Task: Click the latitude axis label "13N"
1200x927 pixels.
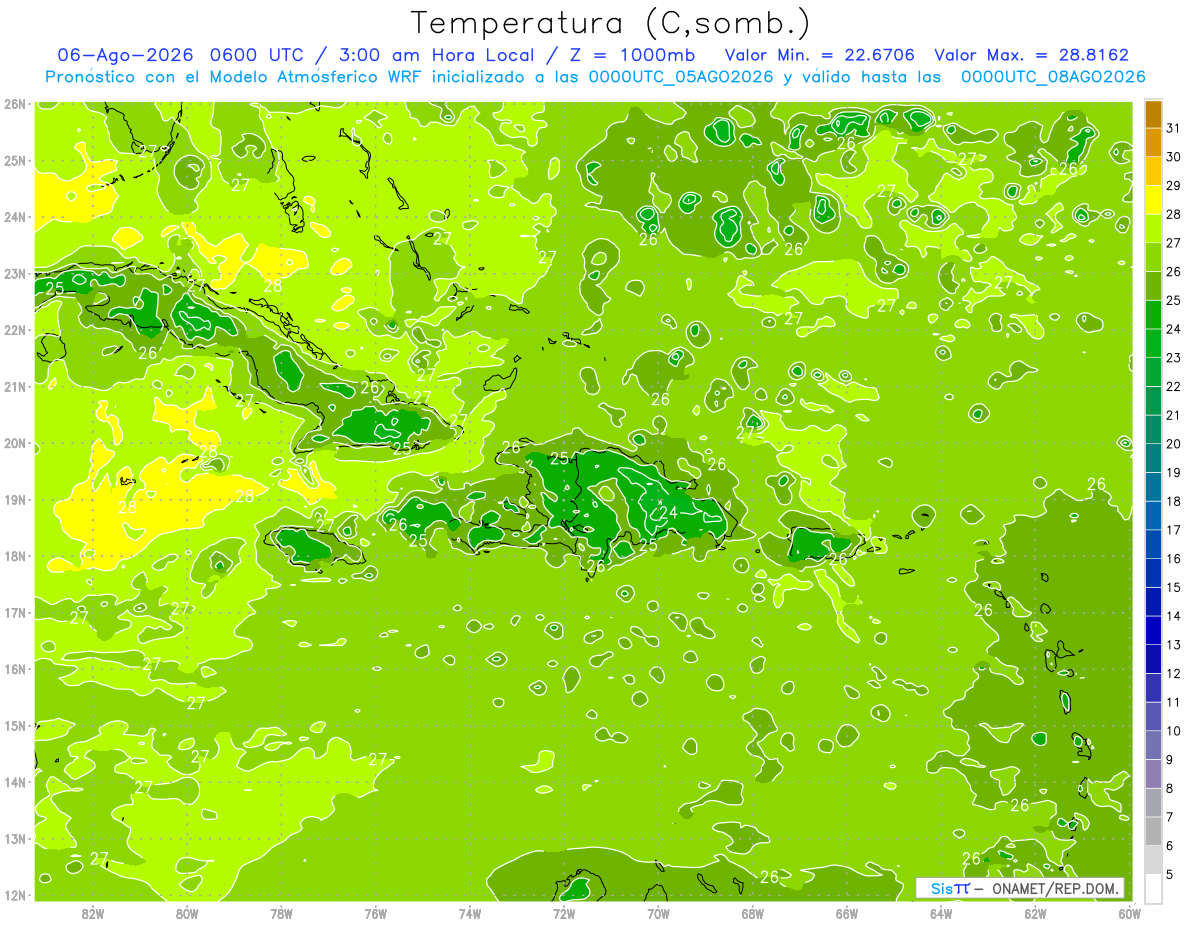Action: click(x=15, y=838)
